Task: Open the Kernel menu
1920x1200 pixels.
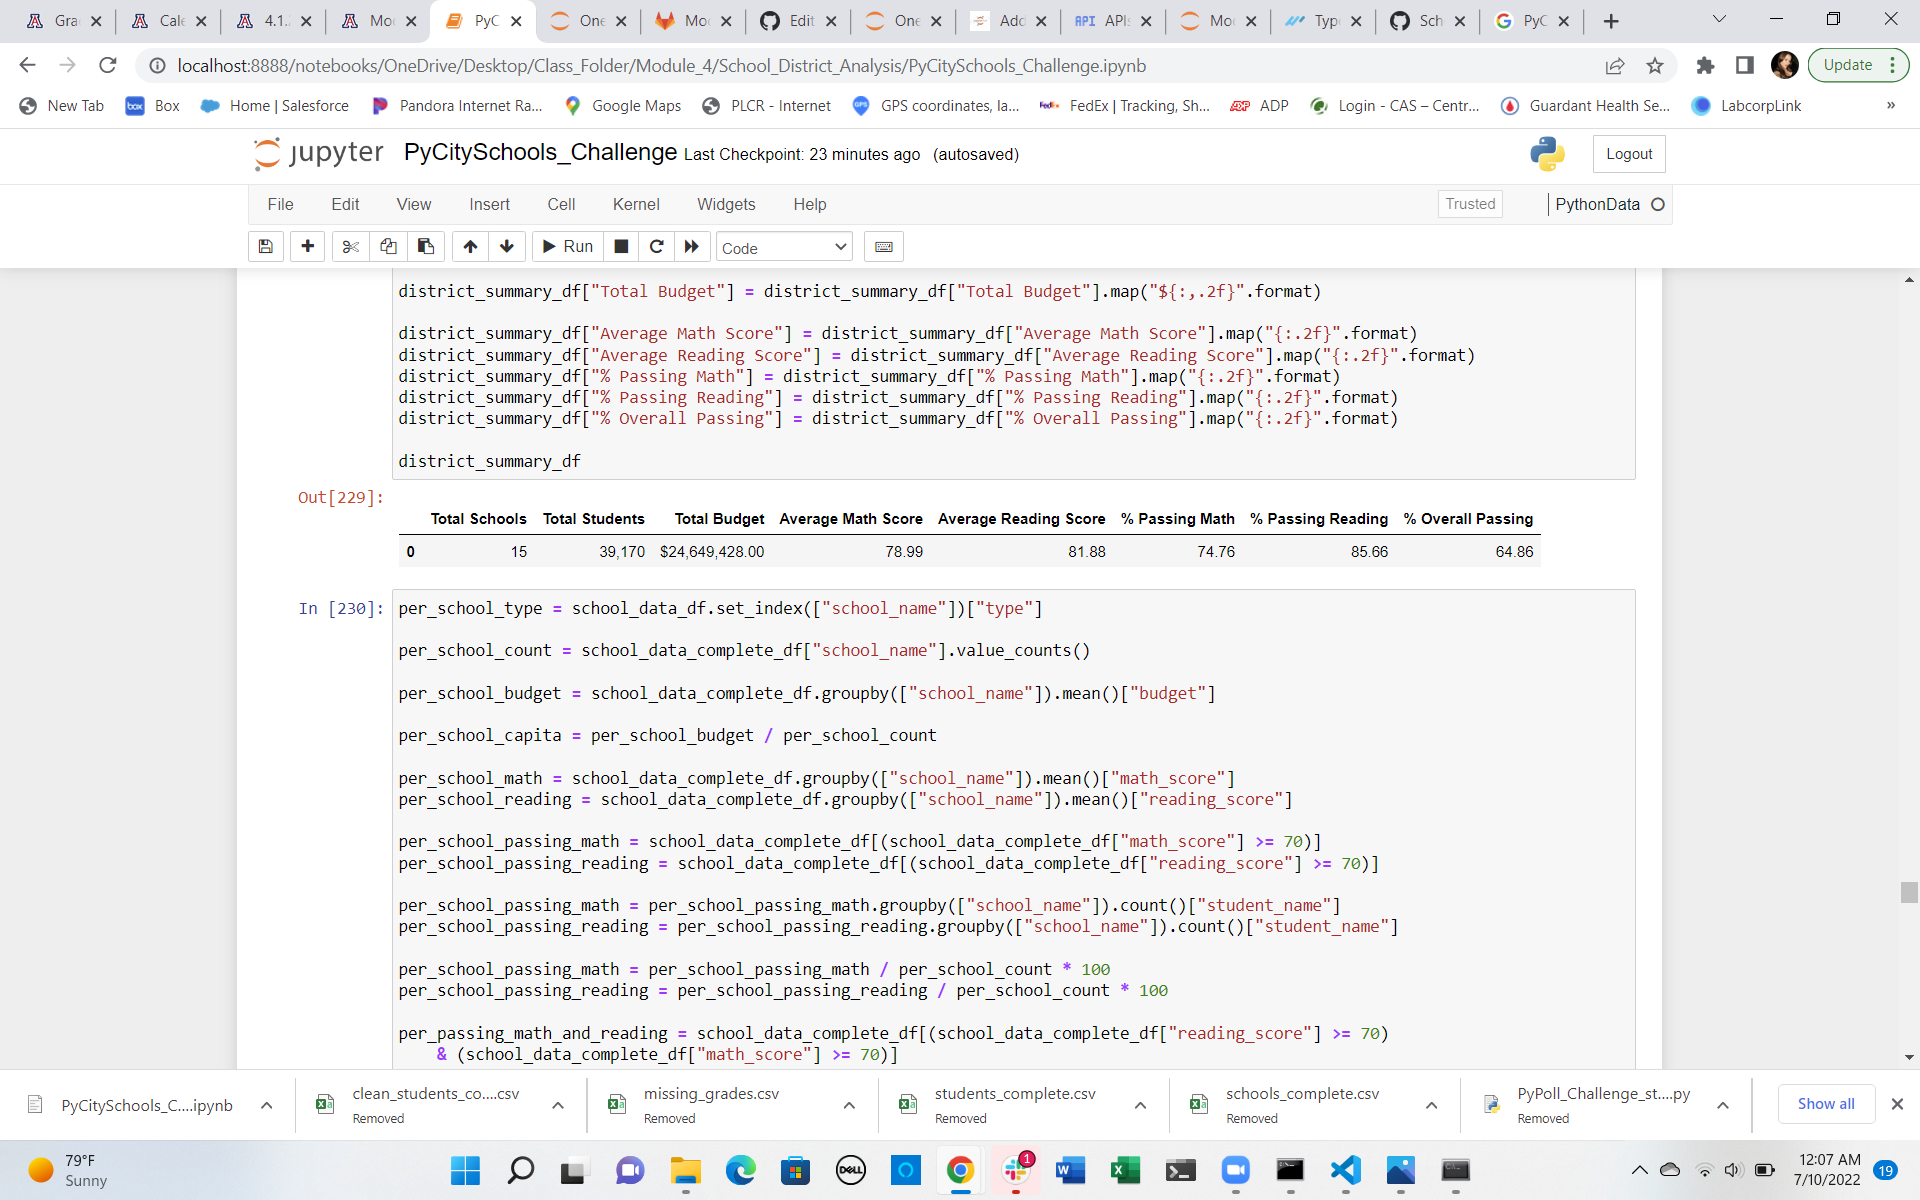Action: [x=636, y=204]
